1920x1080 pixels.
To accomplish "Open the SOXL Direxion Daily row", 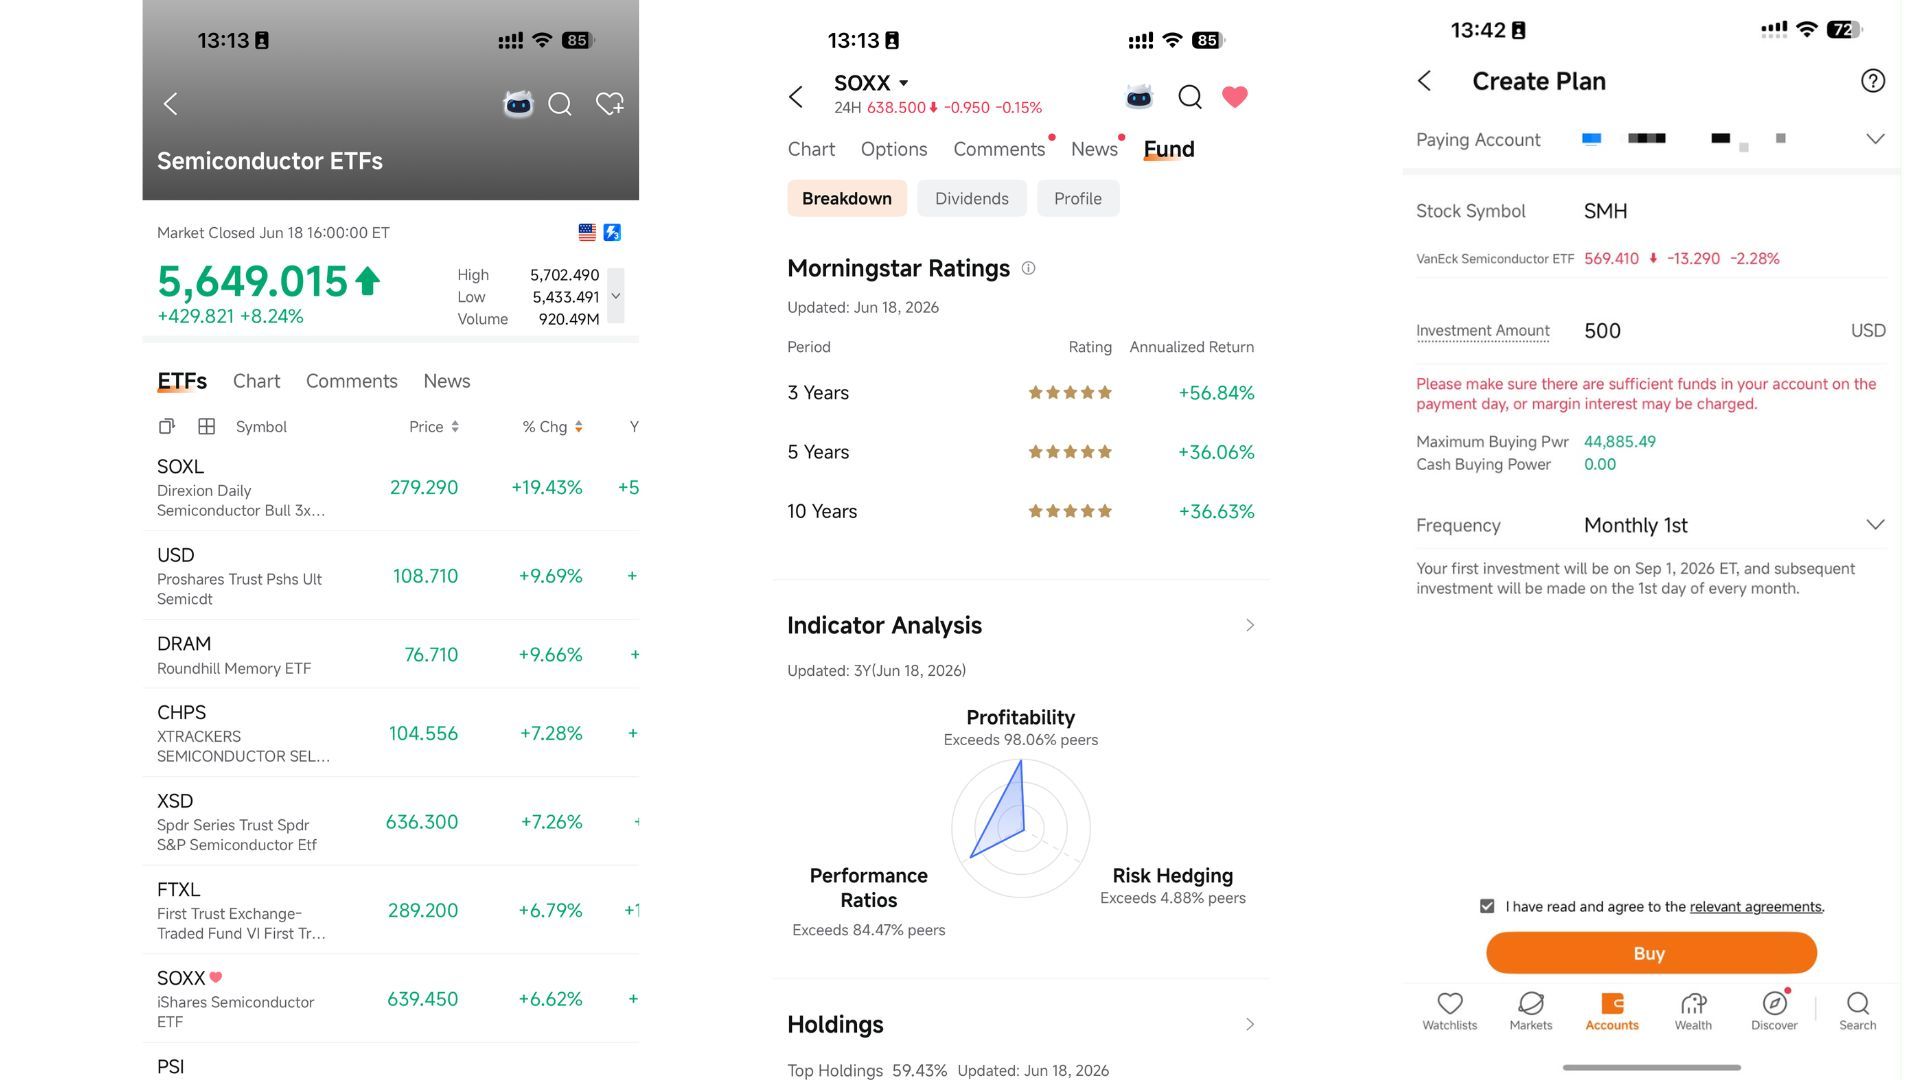I will (x=391, y=488).
